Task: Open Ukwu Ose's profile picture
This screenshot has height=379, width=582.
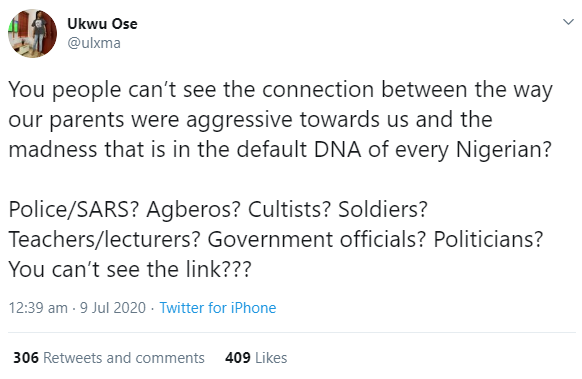Action: [33, 33]
